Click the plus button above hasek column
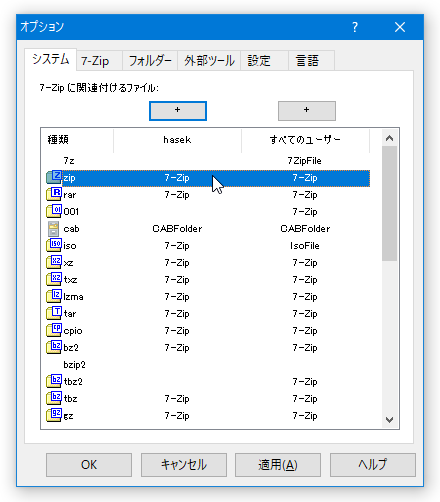This screenshot has width=440, height=502. 178,111
